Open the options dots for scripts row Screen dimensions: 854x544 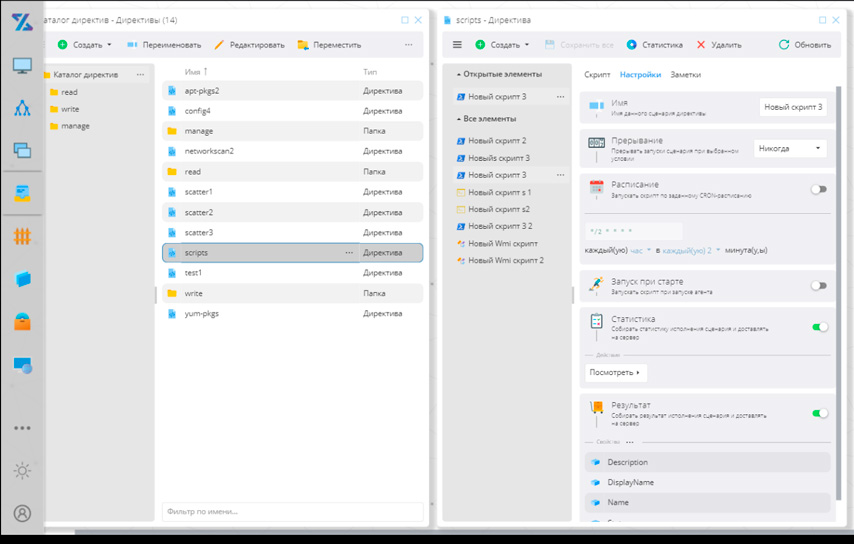point(349,253)
